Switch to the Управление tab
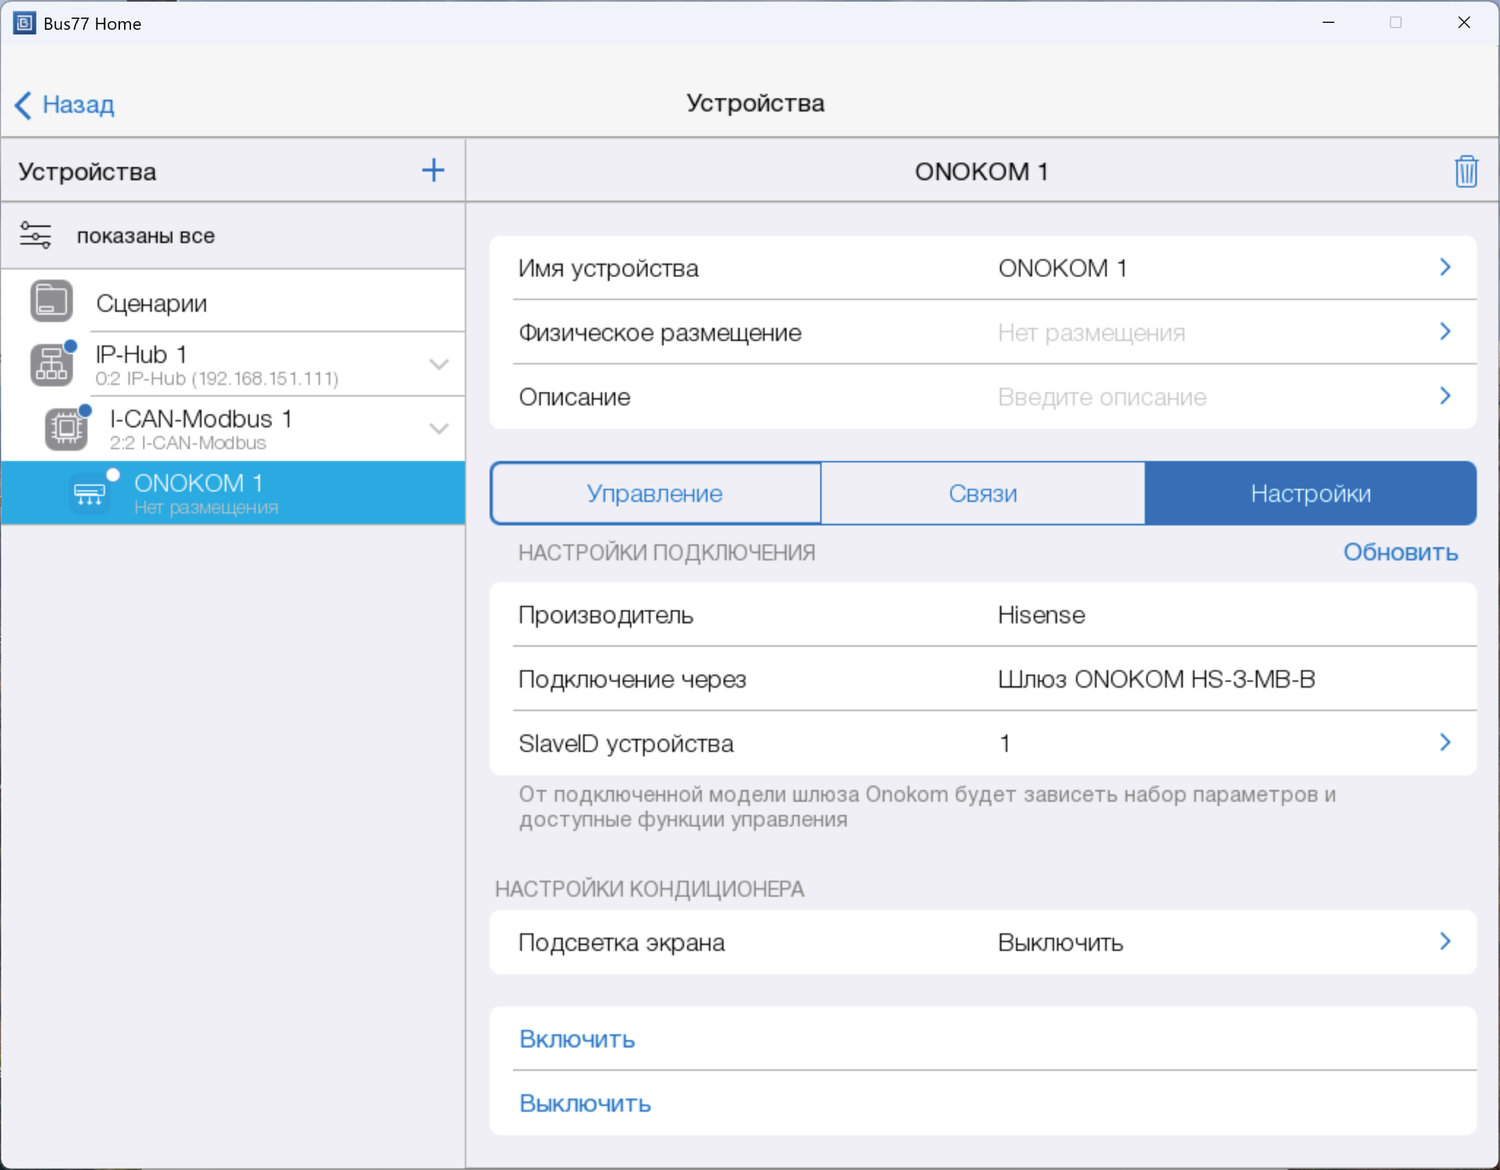The image size is (1500, 1170). coord(655,493)
